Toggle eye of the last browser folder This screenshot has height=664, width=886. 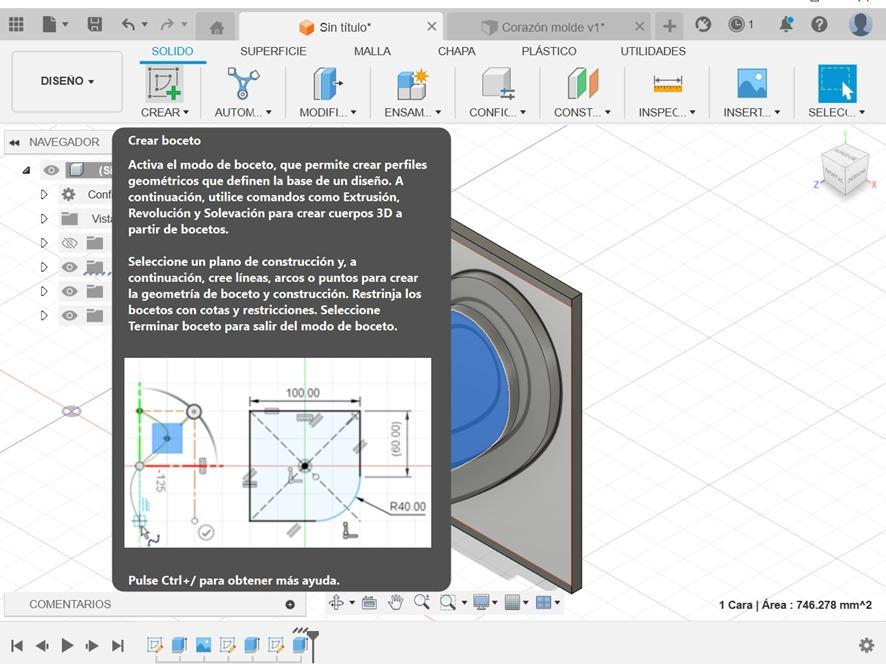coord(69,315)
